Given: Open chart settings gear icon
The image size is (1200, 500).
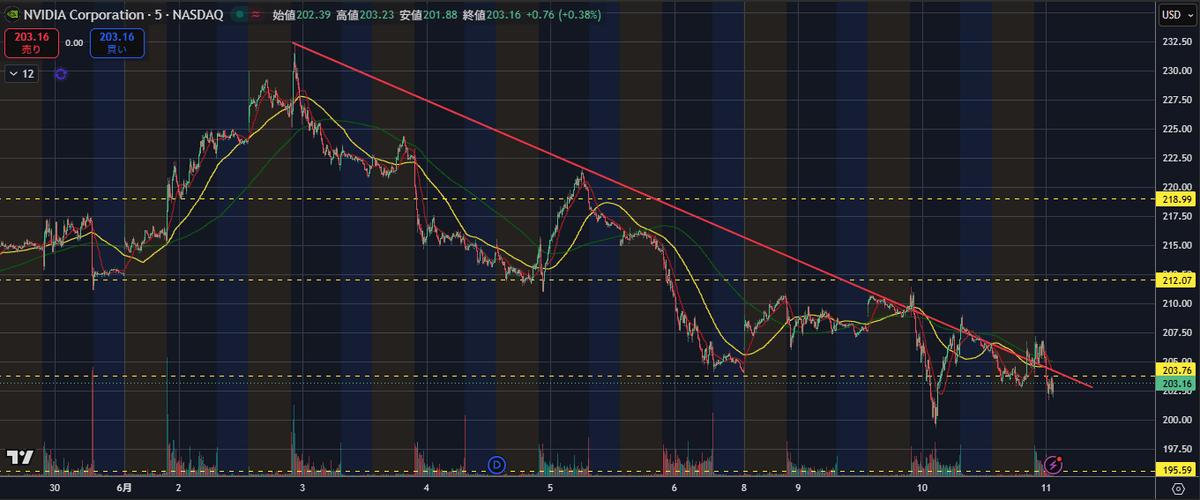Looking at the screenshot, I should [x=1176, y=487].
